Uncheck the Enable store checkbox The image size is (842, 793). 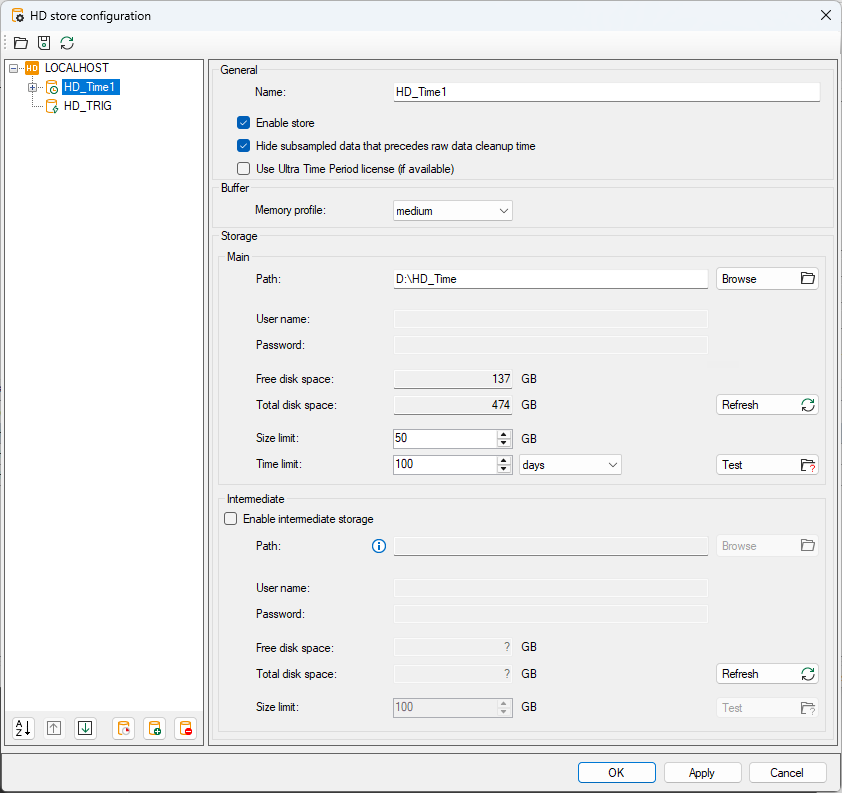point(243,123)
